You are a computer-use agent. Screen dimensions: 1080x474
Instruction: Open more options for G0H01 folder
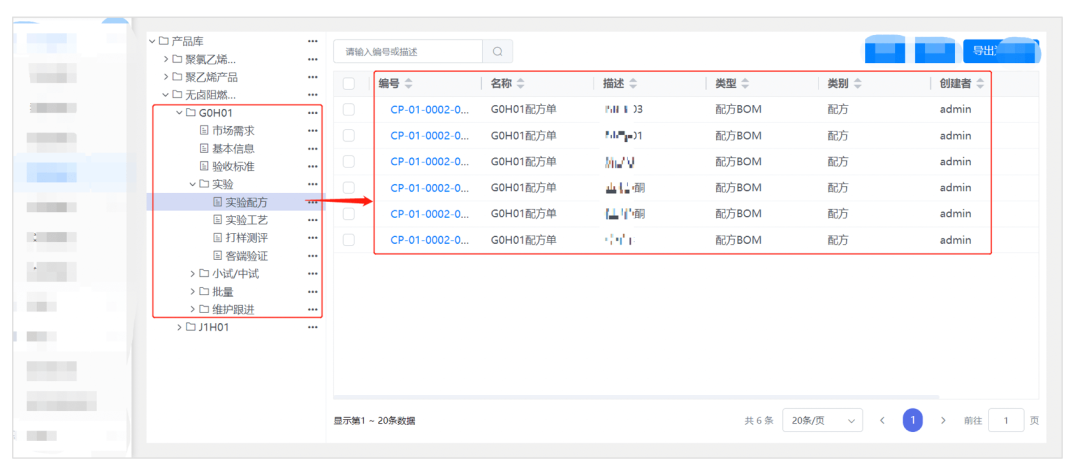[x=313, y=113]
